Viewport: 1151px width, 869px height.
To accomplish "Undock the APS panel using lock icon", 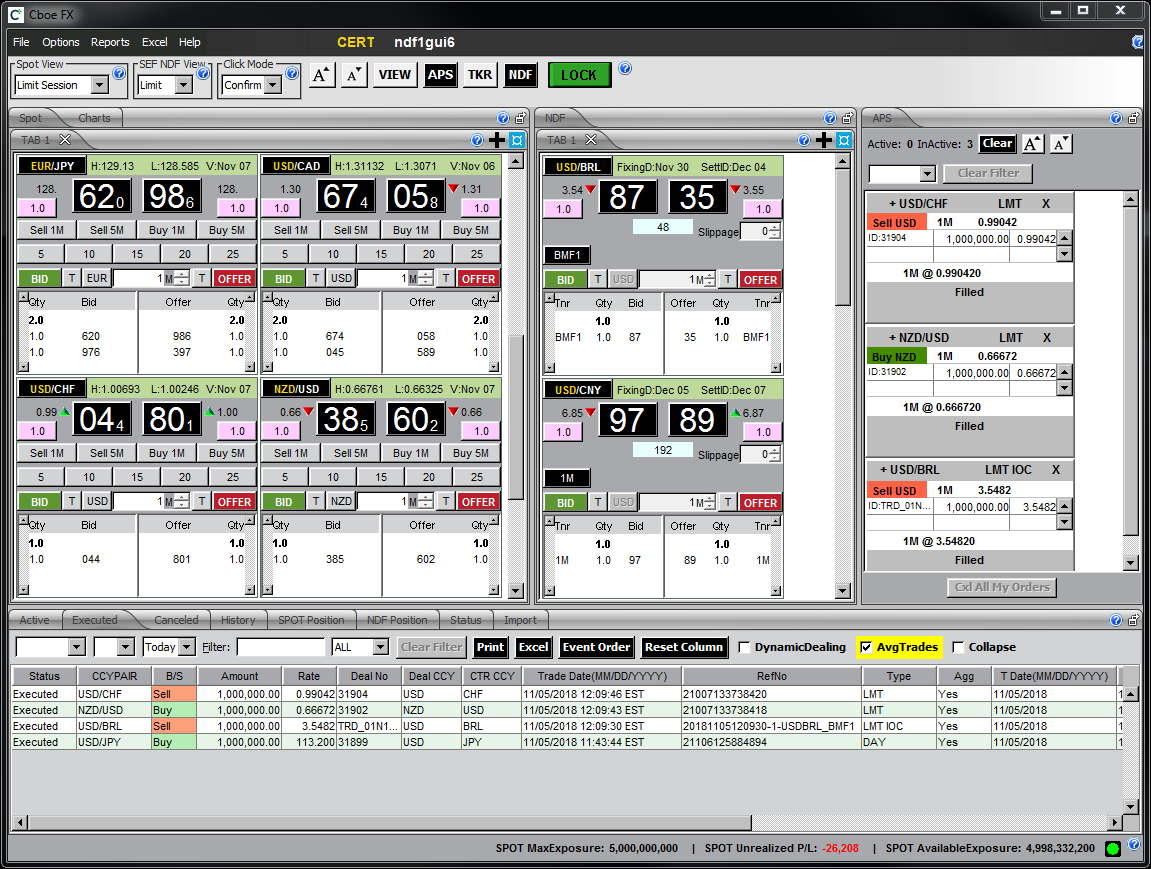I will [1133, 118].
